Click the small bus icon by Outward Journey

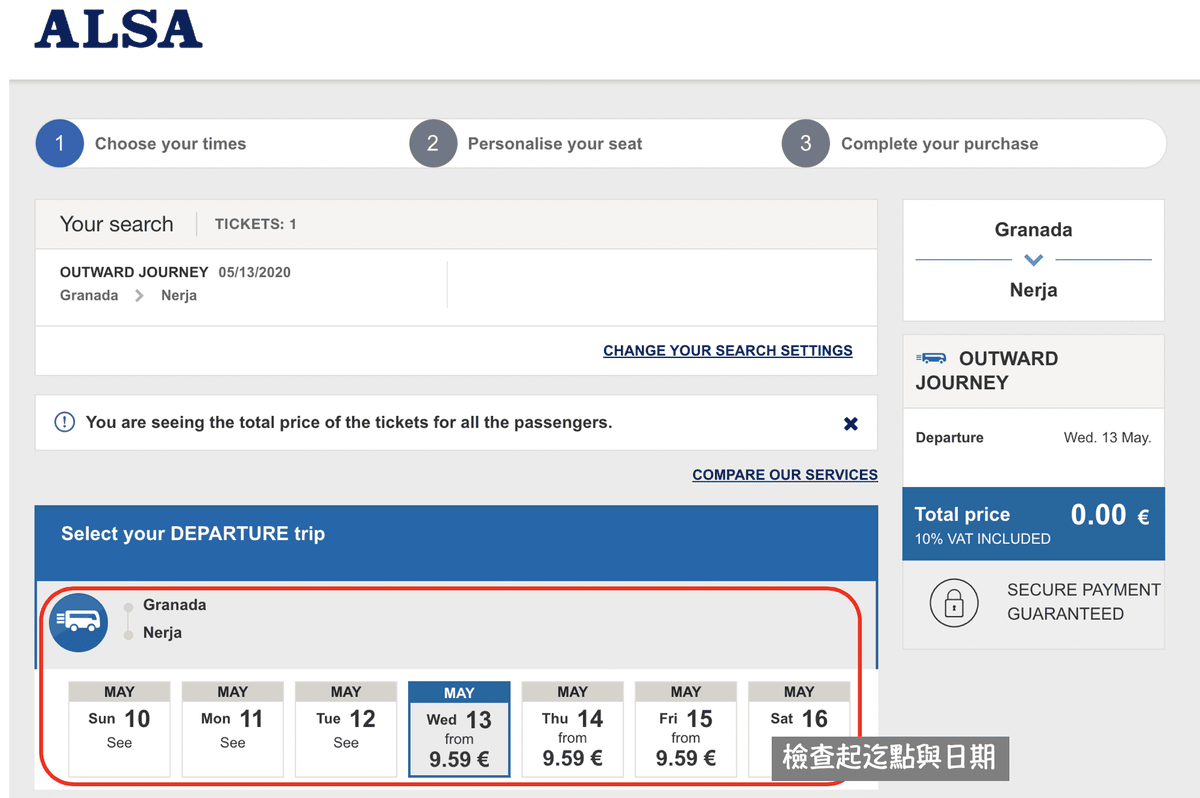pyautogui.click(x=931, y=358)
